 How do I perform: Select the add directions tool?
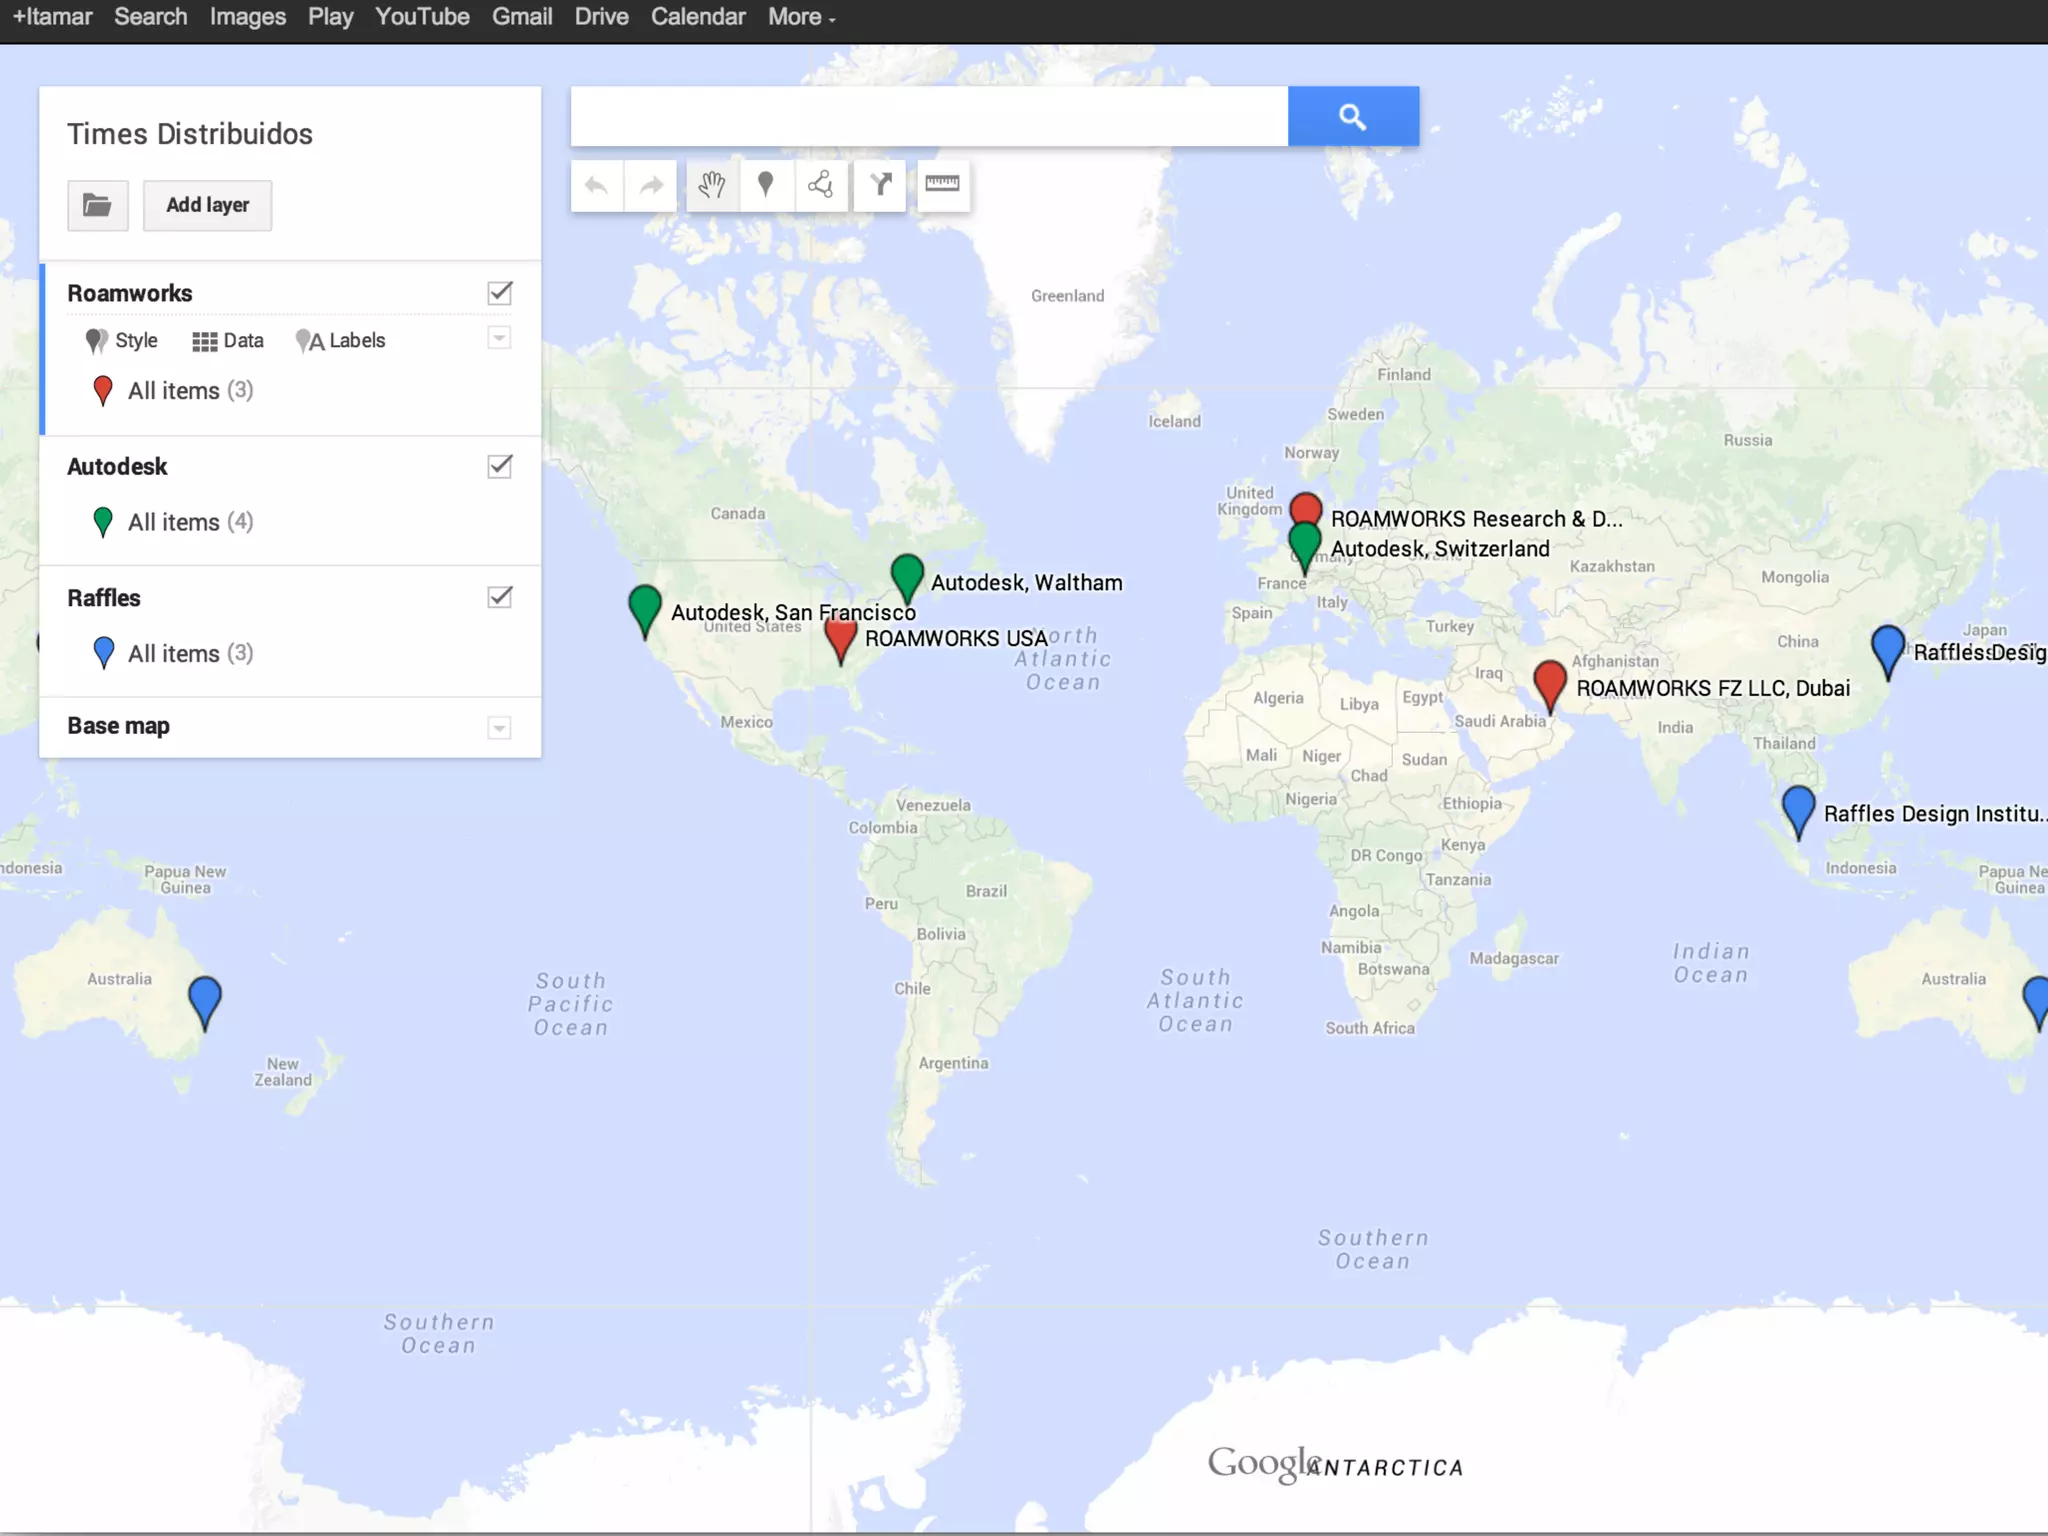880,185
